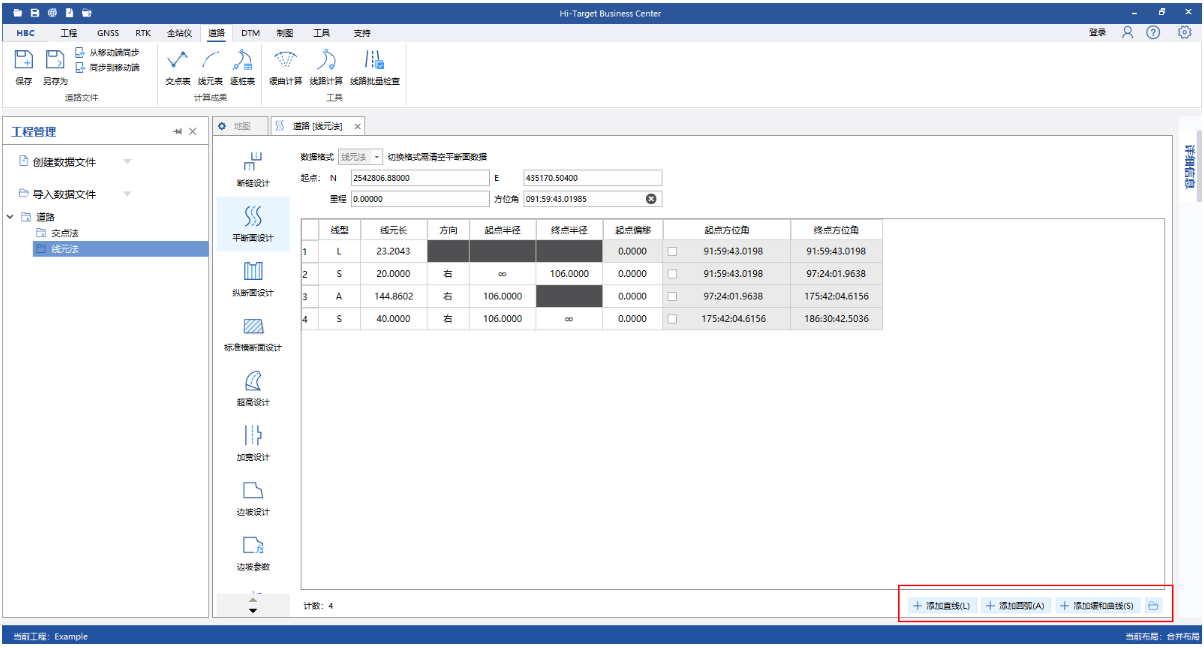This screenshot has width=1204, height=648.
Task: Open the 交点表 intersection table tool
Action: click(177, 66)
